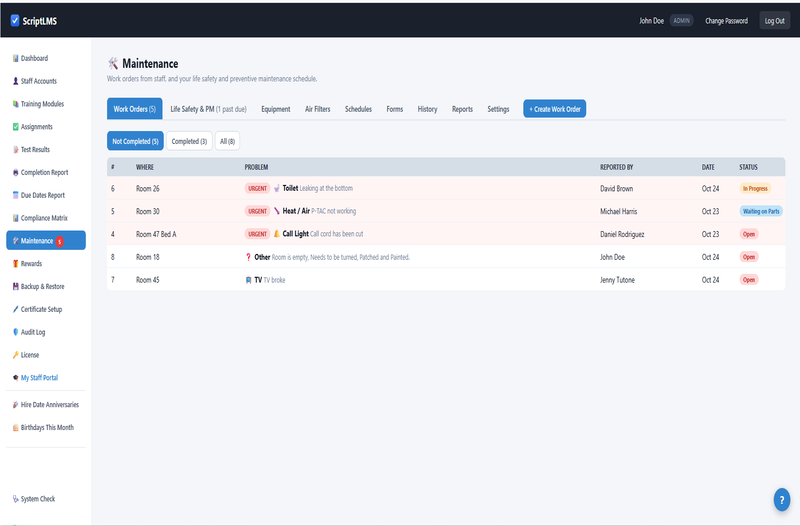Click the question mark icon beside Other
This screenshot has width=800, height=526.
click(x=248, y=257)
